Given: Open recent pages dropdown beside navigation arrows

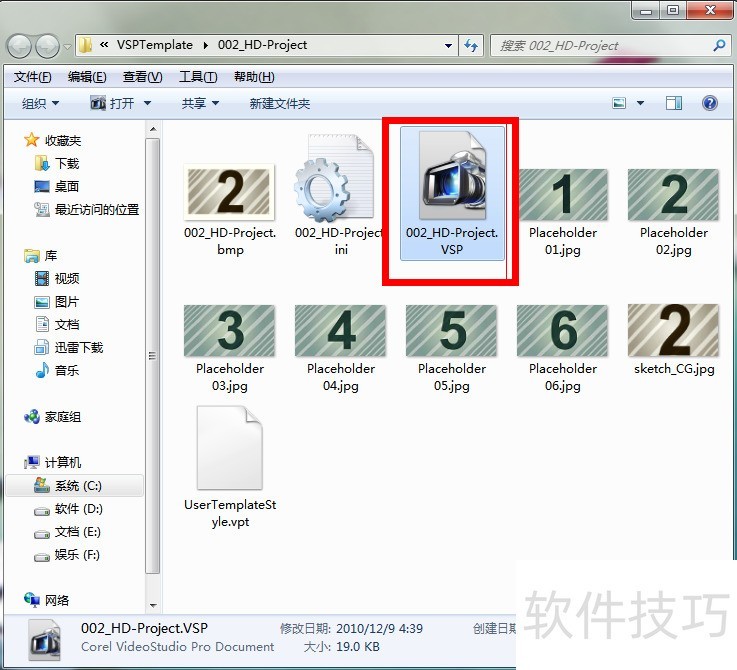Looking at the screenshot, I should [67, 47].
